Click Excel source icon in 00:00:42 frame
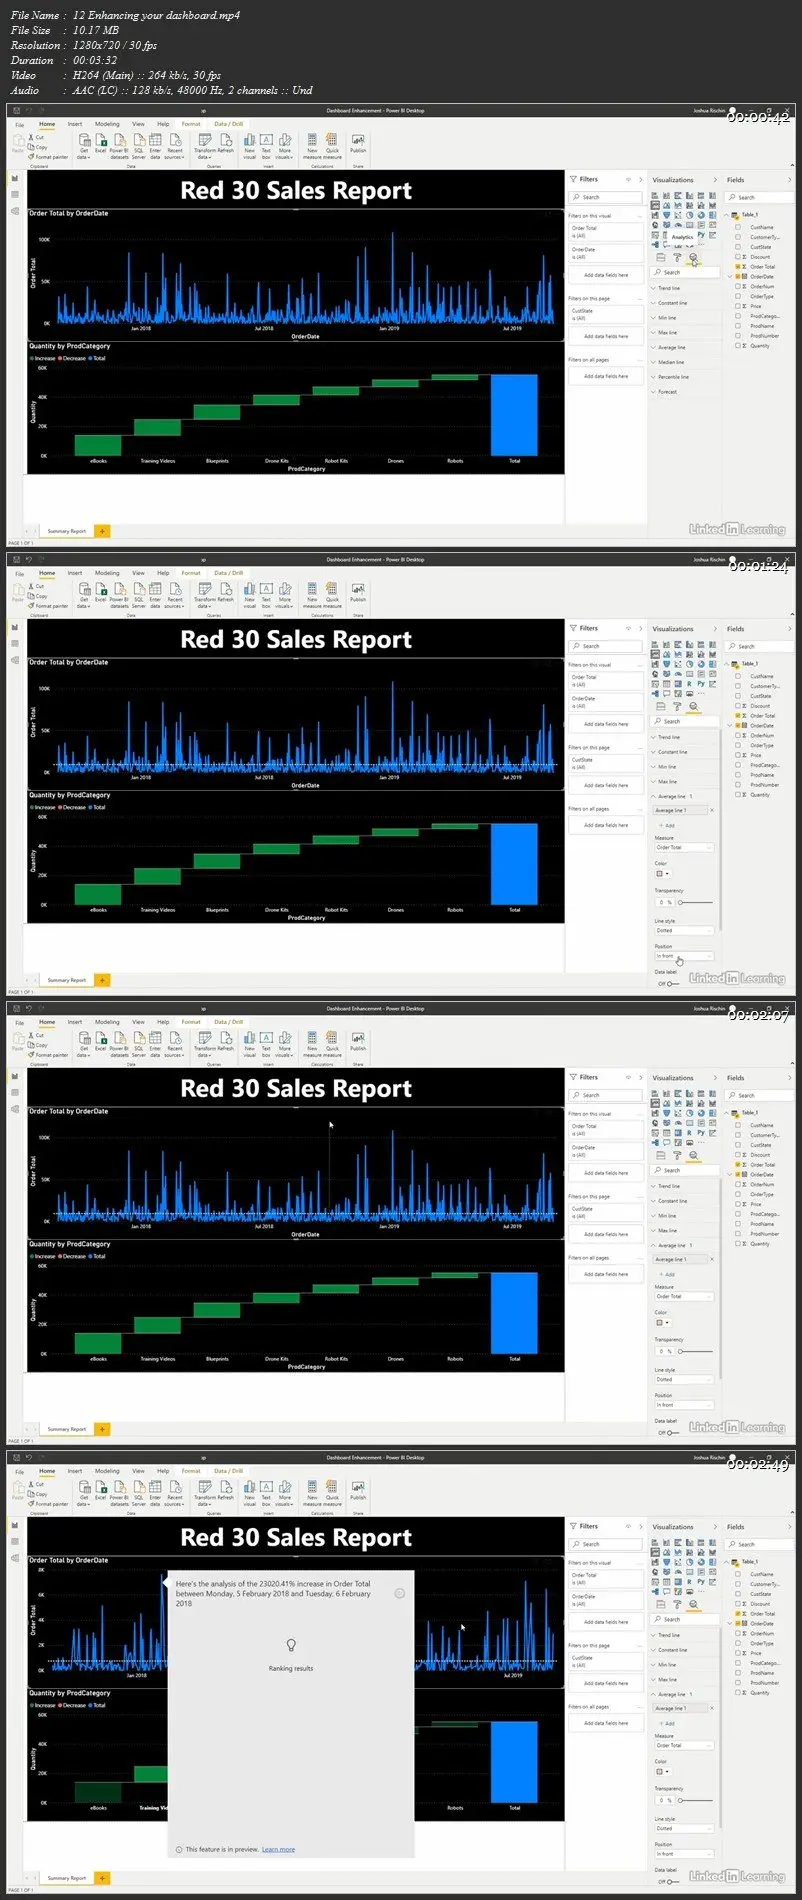The width and height of the screenshot is (802, 1900). point(100,141)
